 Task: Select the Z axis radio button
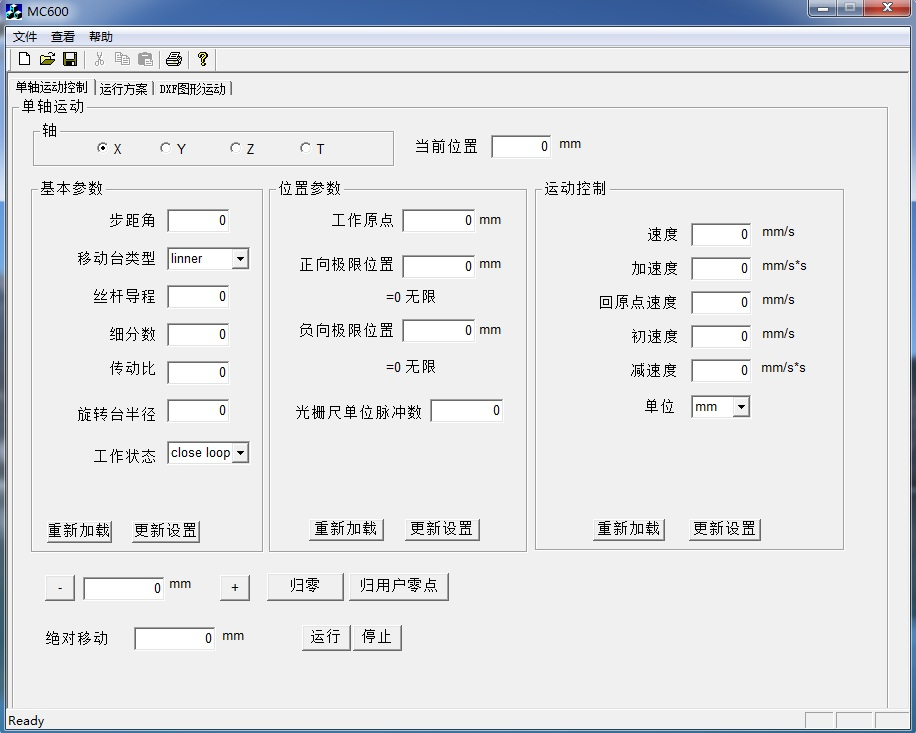point(236,148)
